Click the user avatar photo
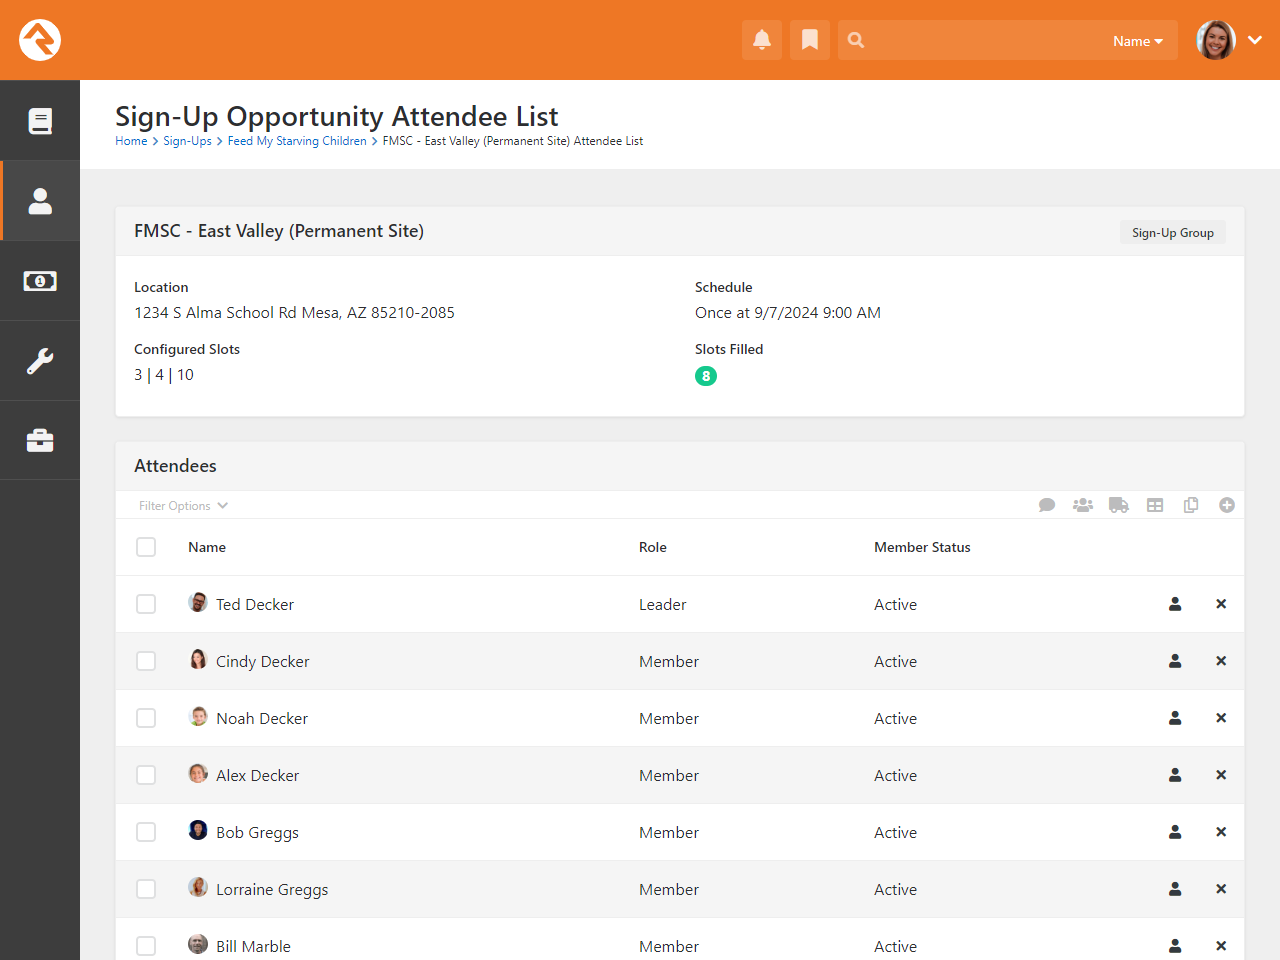This screenshot has height=960, width=1280. point(1216,40)
